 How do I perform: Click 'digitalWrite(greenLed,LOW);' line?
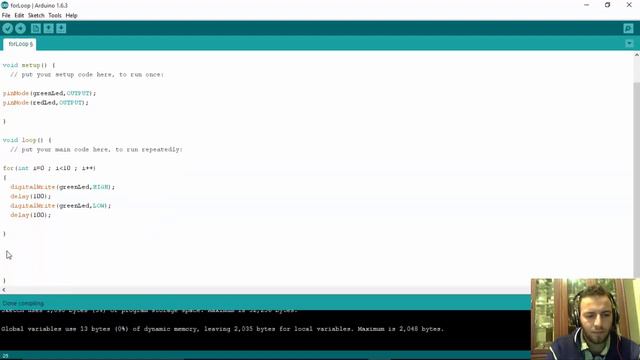pos(60,206)
